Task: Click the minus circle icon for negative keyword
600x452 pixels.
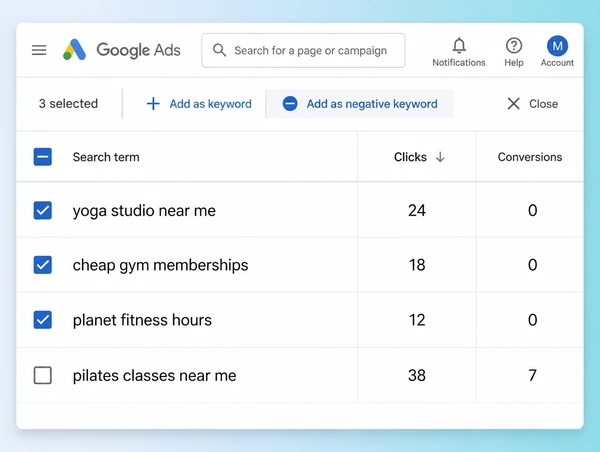Action: [290, 104]
